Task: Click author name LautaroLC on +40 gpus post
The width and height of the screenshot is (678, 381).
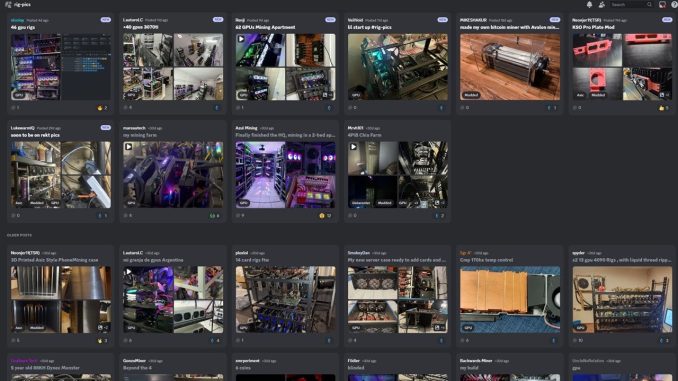Action: click(133, 20)
